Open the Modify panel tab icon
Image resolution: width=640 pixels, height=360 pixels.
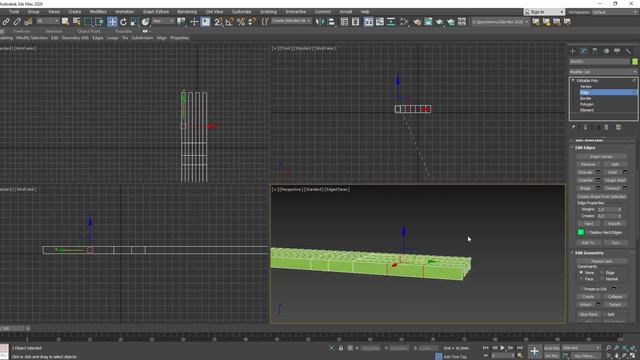coord(584,51)
